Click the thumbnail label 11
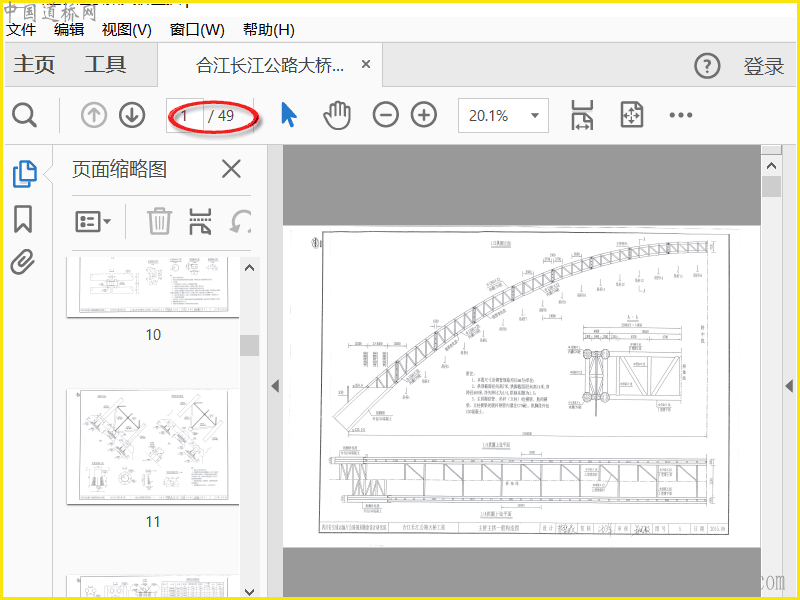The image size is (800, 600). [153, 521]
